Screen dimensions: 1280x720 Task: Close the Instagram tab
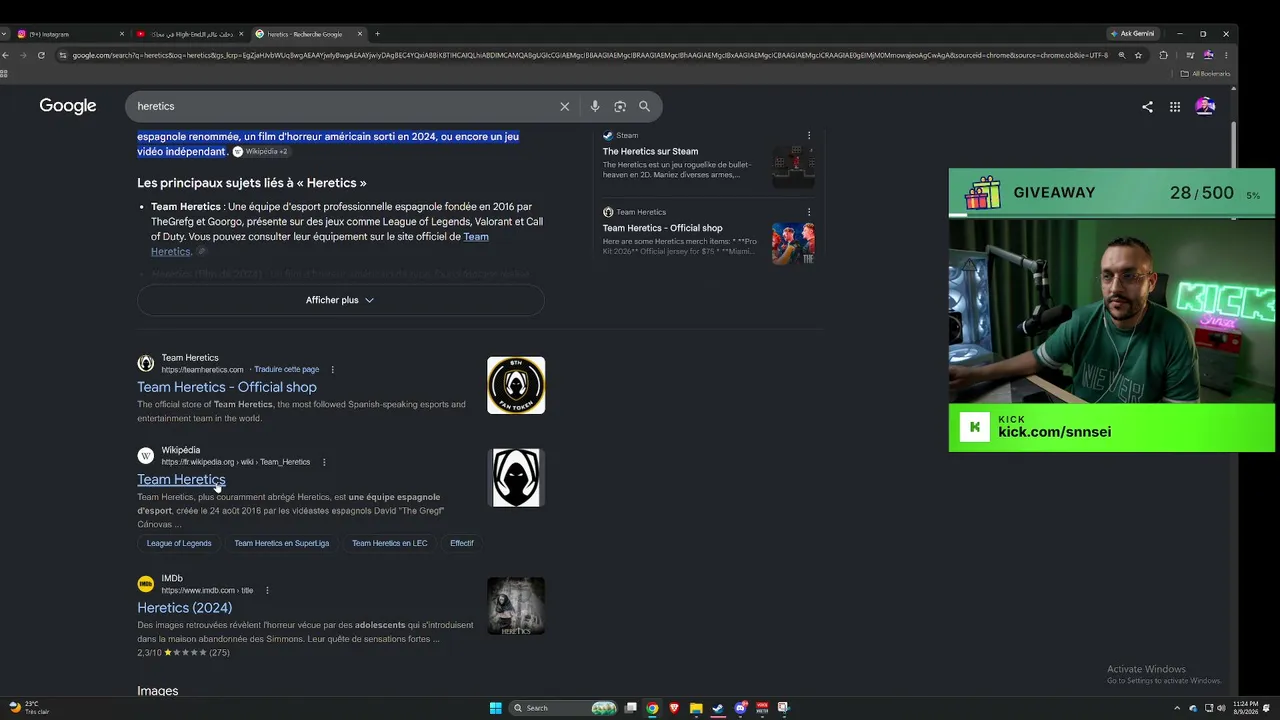(122, 34)
